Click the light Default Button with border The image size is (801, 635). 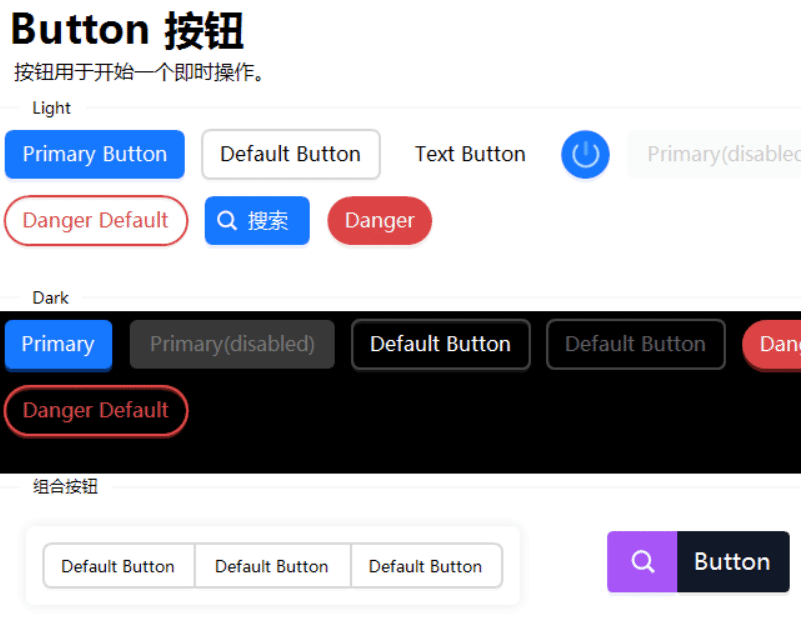click(x=291, y=154)
